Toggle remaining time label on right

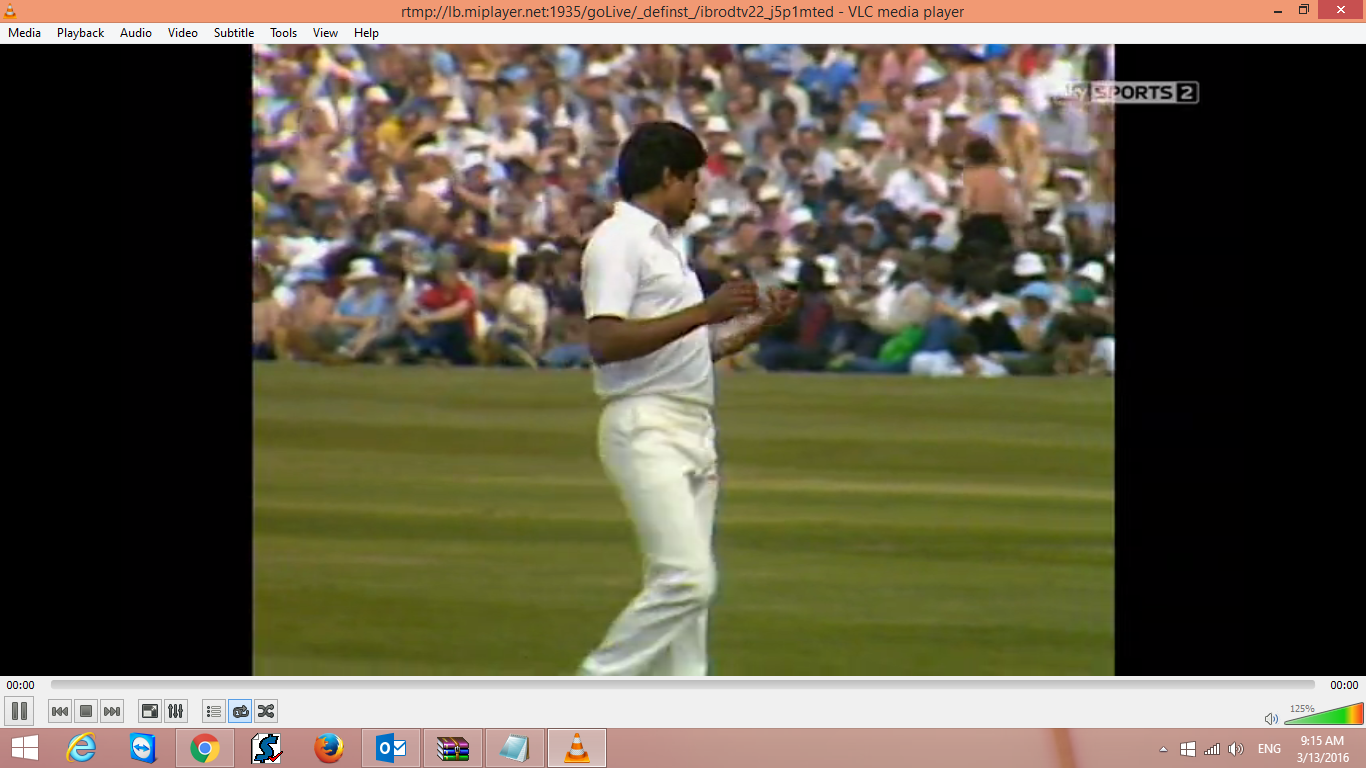[1344, 685]
